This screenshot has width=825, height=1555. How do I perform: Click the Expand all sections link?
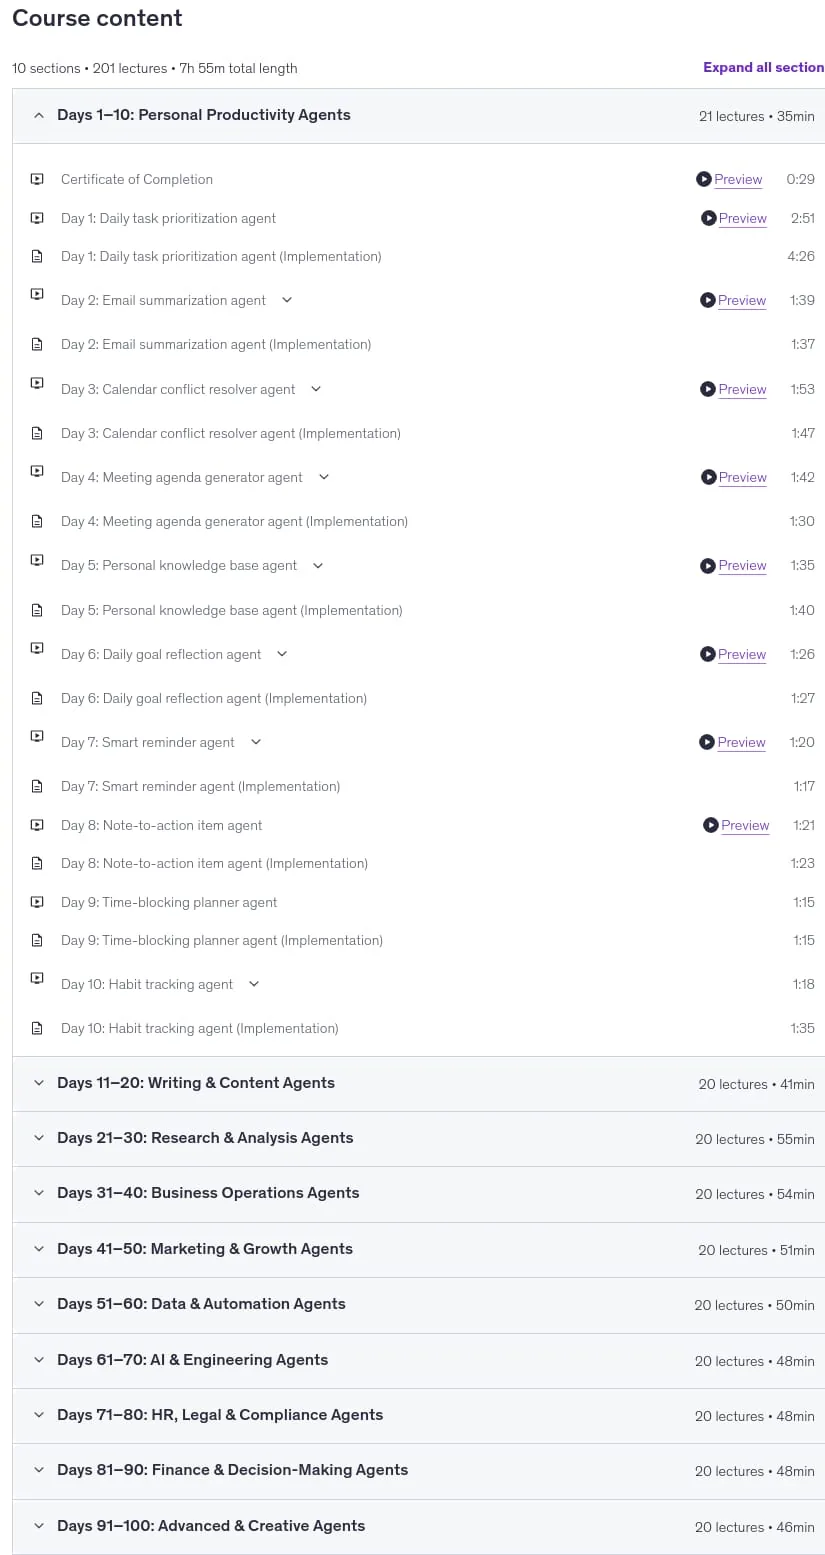pos(764,67)
